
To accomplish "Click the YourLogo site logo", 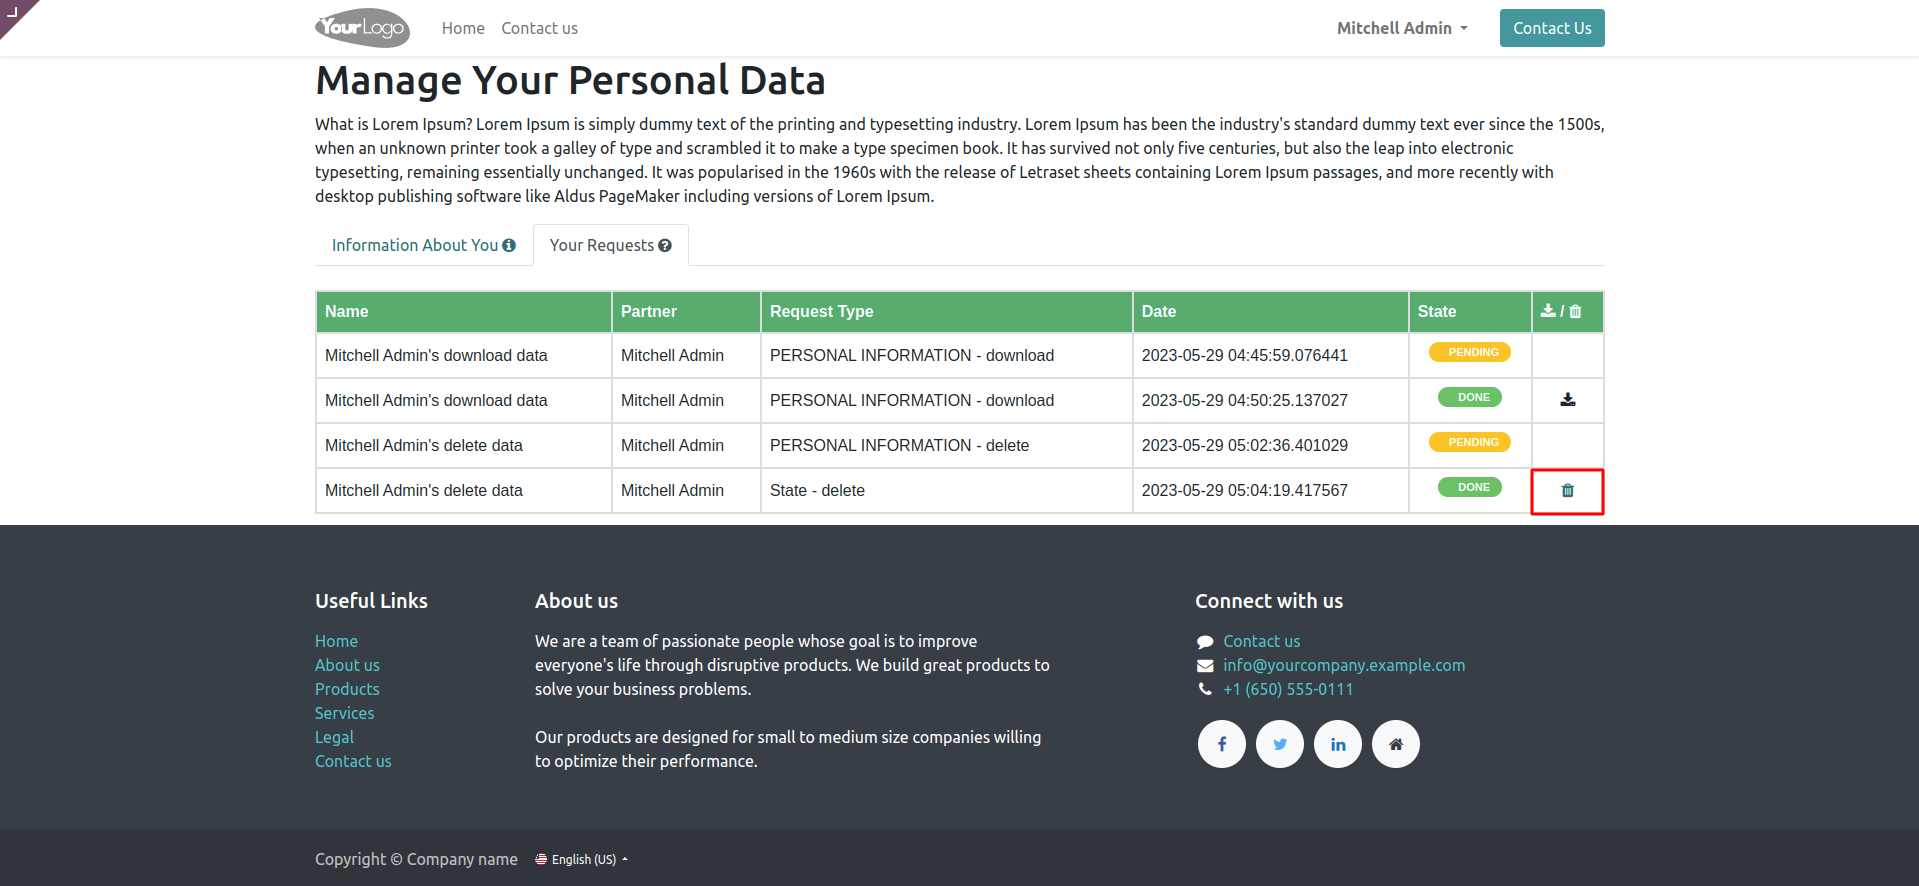I will coord(362,28).
